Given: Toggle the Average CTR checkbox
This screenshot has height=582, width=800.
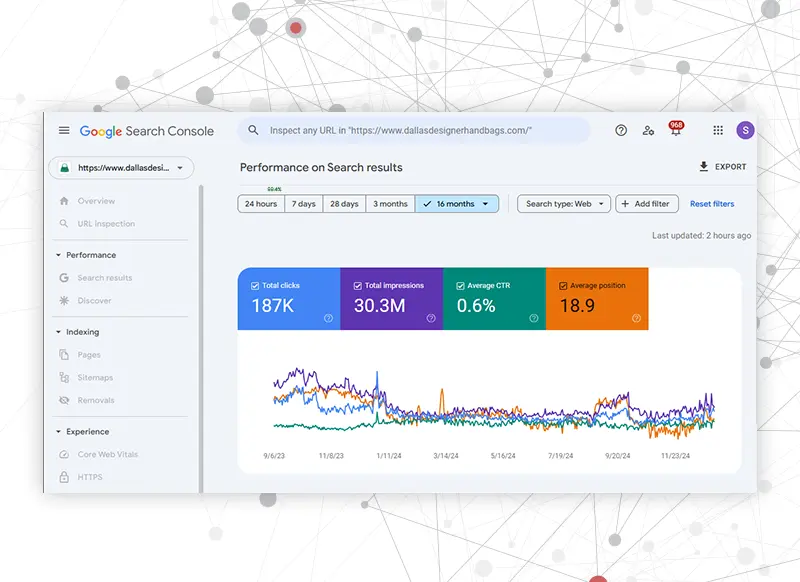Looking at the screenshot, I should 460,286.
